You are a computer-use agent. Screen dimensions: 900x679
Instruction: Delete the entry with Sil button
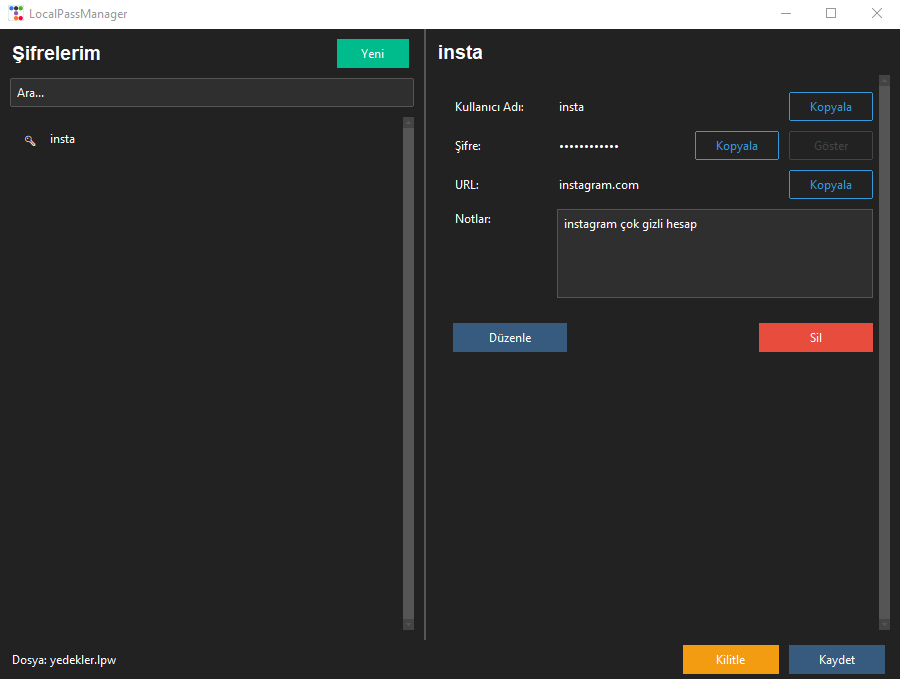[816, 337]
